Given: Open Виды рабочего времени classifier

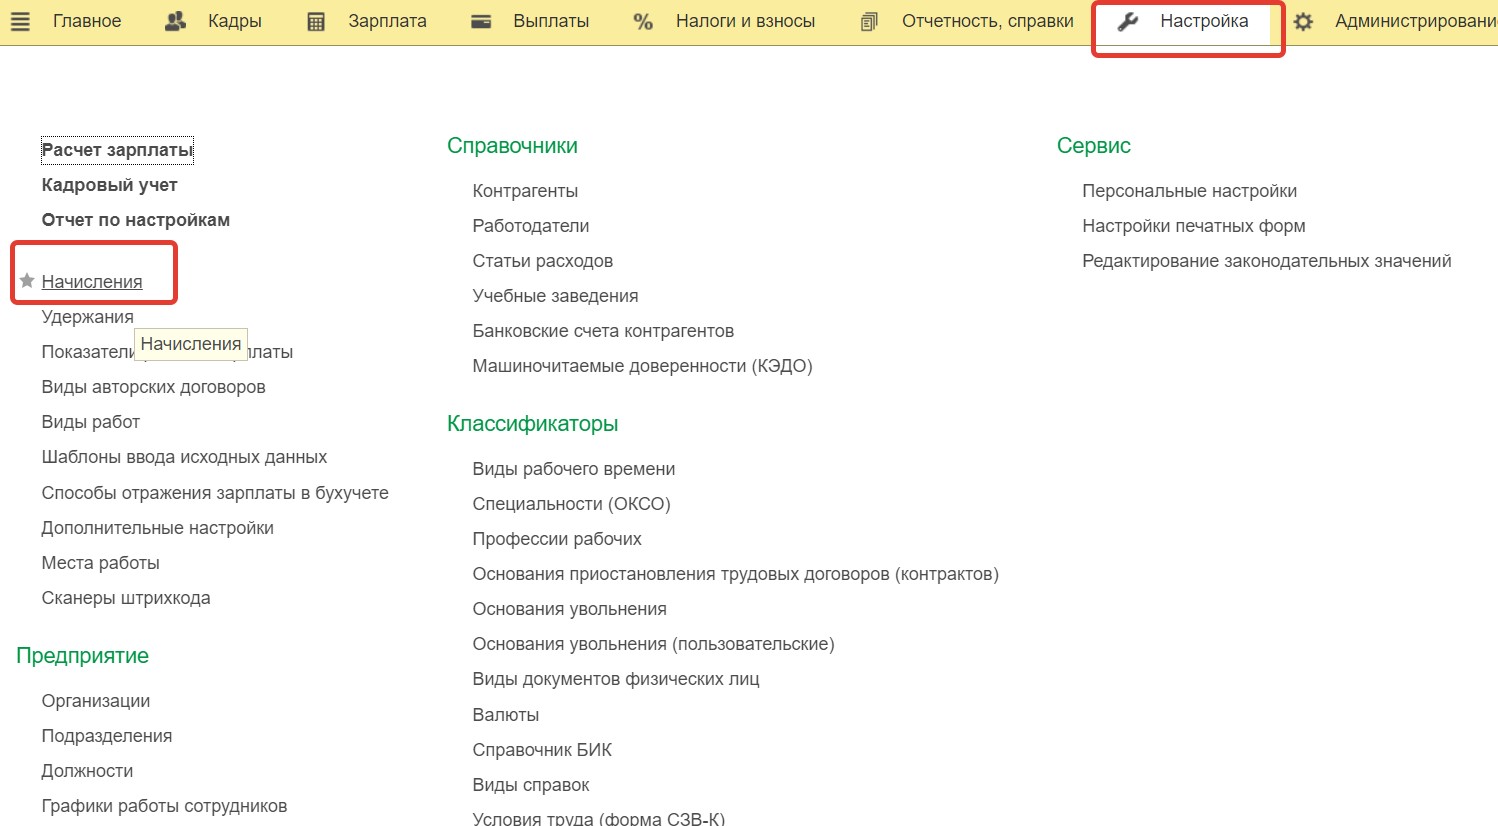Looking at the screenshot, I should [x=574, y=469].
